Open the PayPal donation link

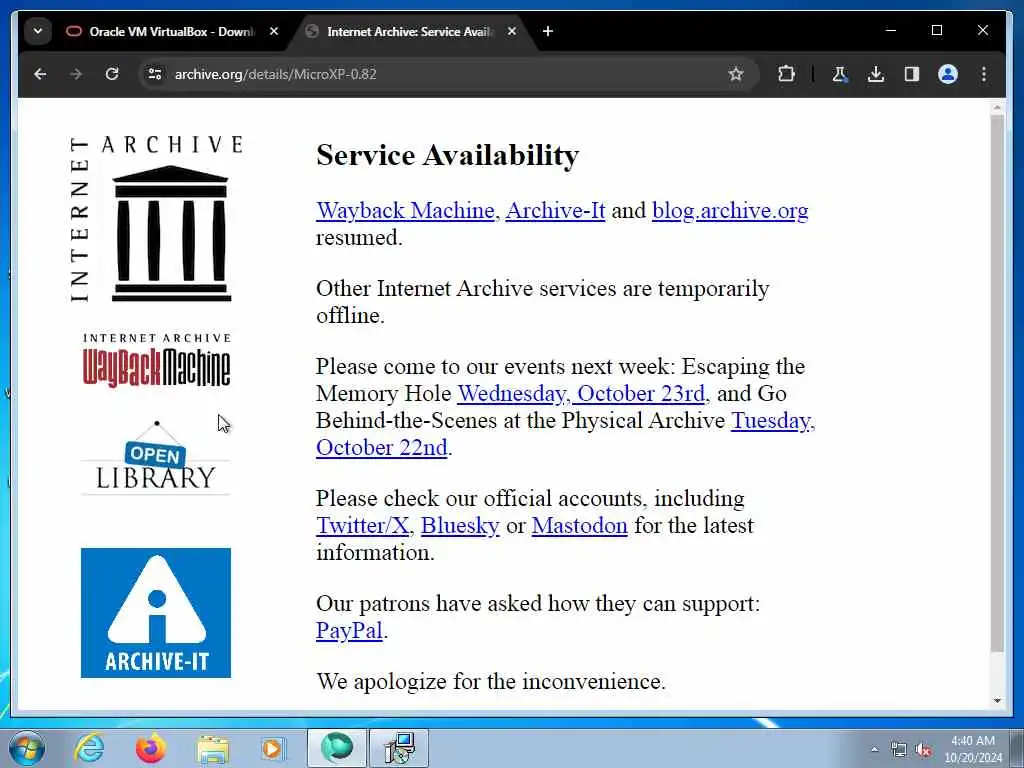click(x=349, y=631)
